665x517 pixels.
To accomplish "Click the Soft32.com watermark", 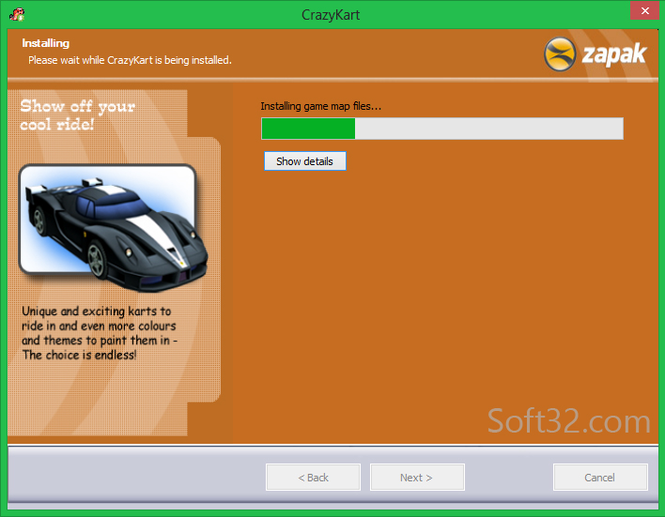I will point(568,421).
